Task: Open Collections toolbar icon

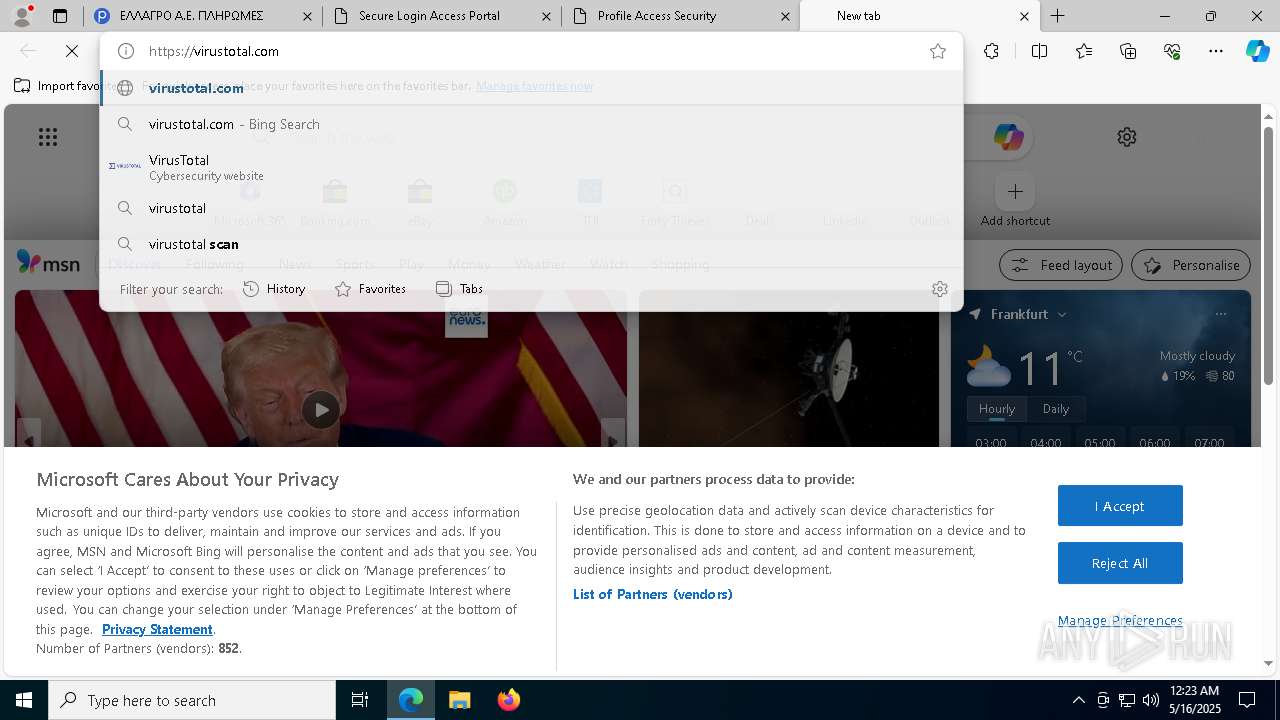Action: 1128,51
